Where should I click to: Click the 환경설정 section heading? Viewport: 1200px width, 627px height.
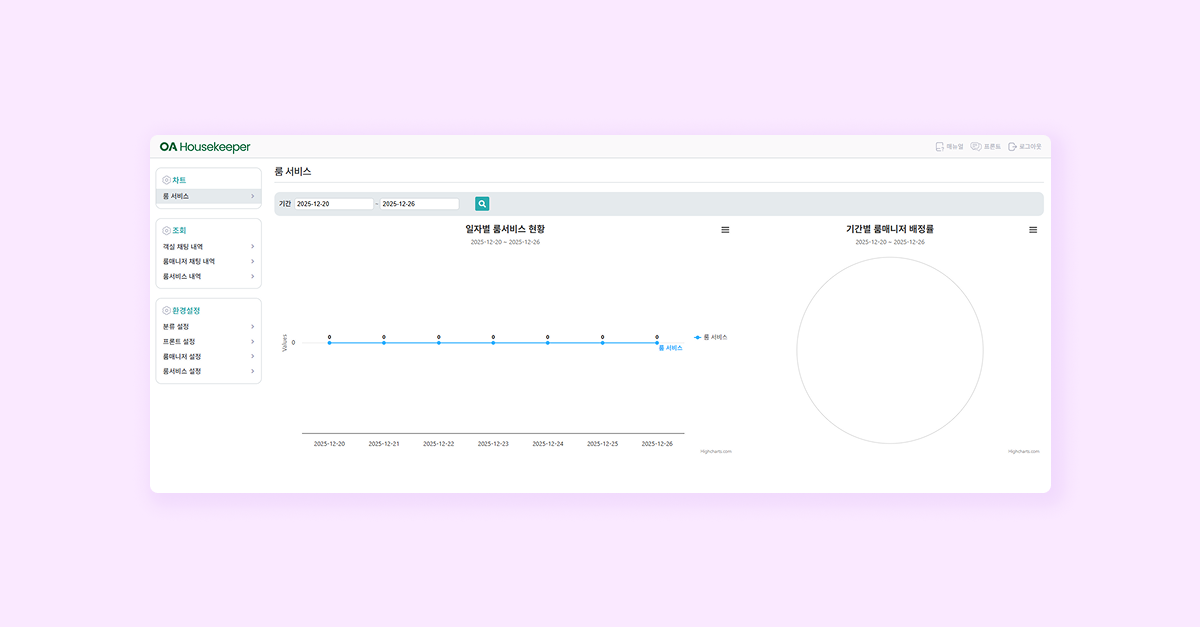coord(186,311)
